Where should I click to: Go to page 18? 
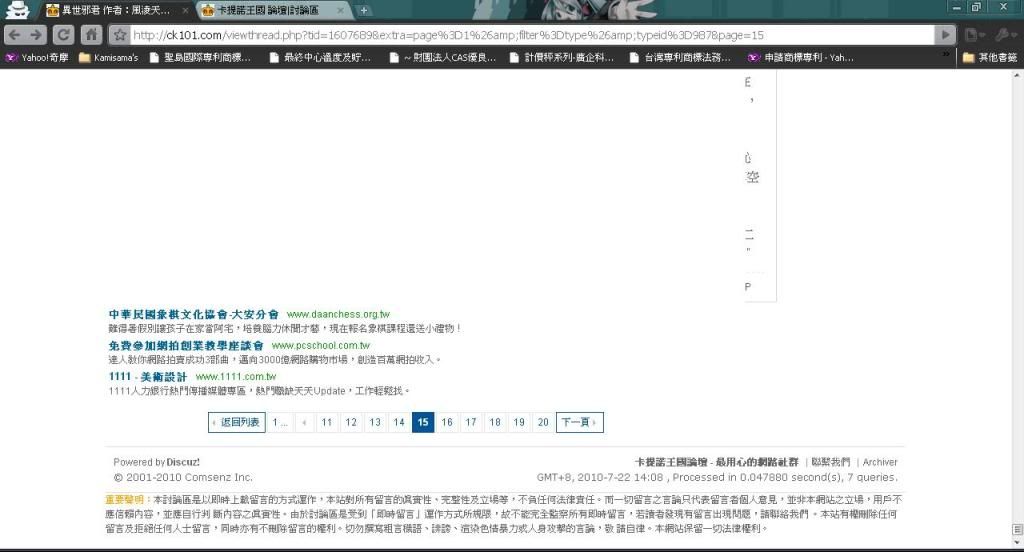495,422
